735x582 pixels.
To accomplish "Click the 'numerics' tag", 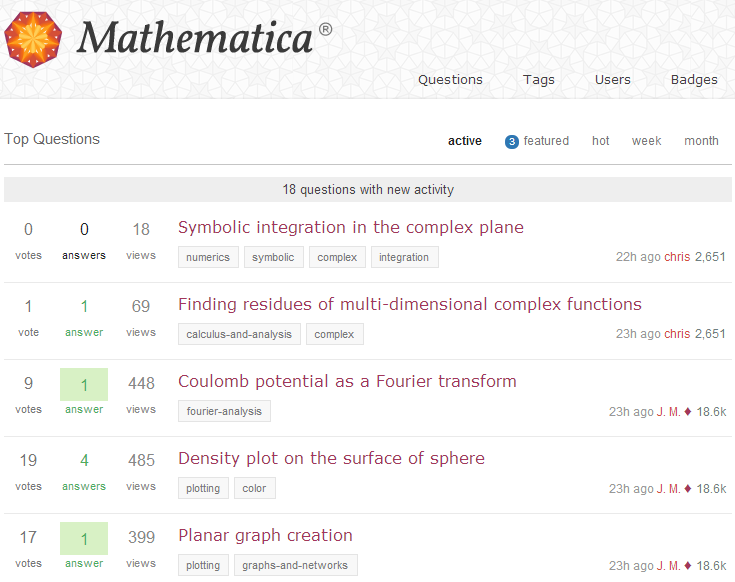I will coord(208,257).
